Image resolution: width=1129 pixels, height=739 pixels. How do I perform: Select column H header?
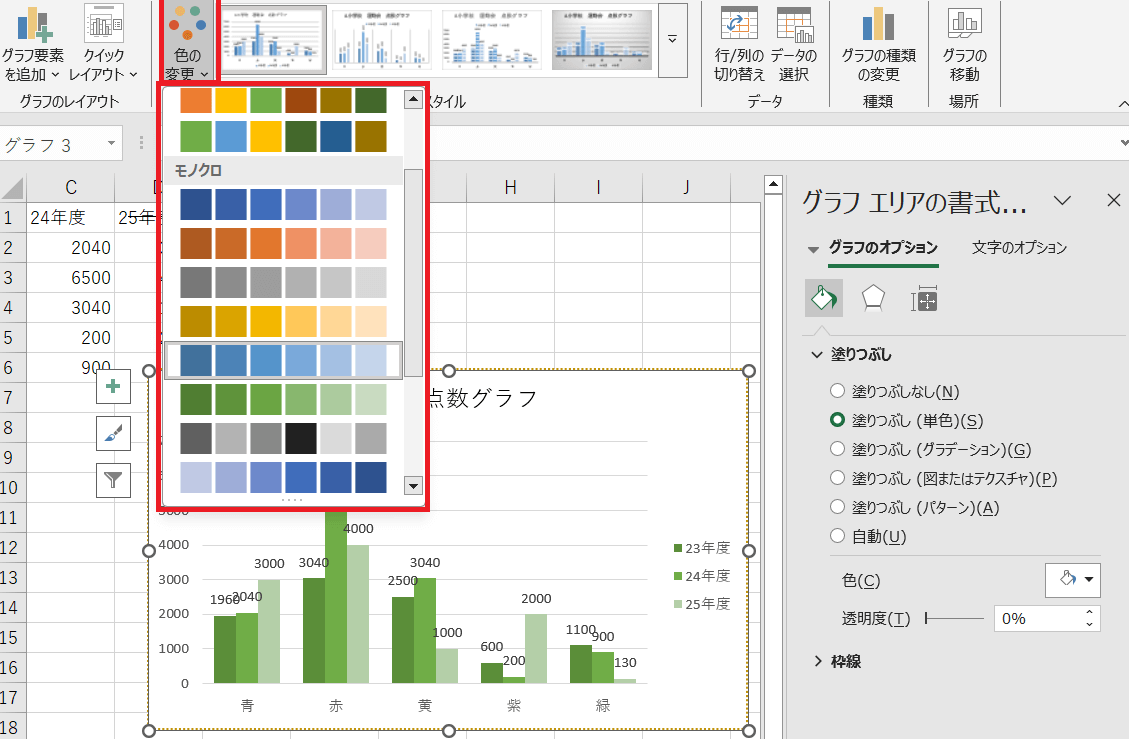pyautogui.click(x=510, y=187)
